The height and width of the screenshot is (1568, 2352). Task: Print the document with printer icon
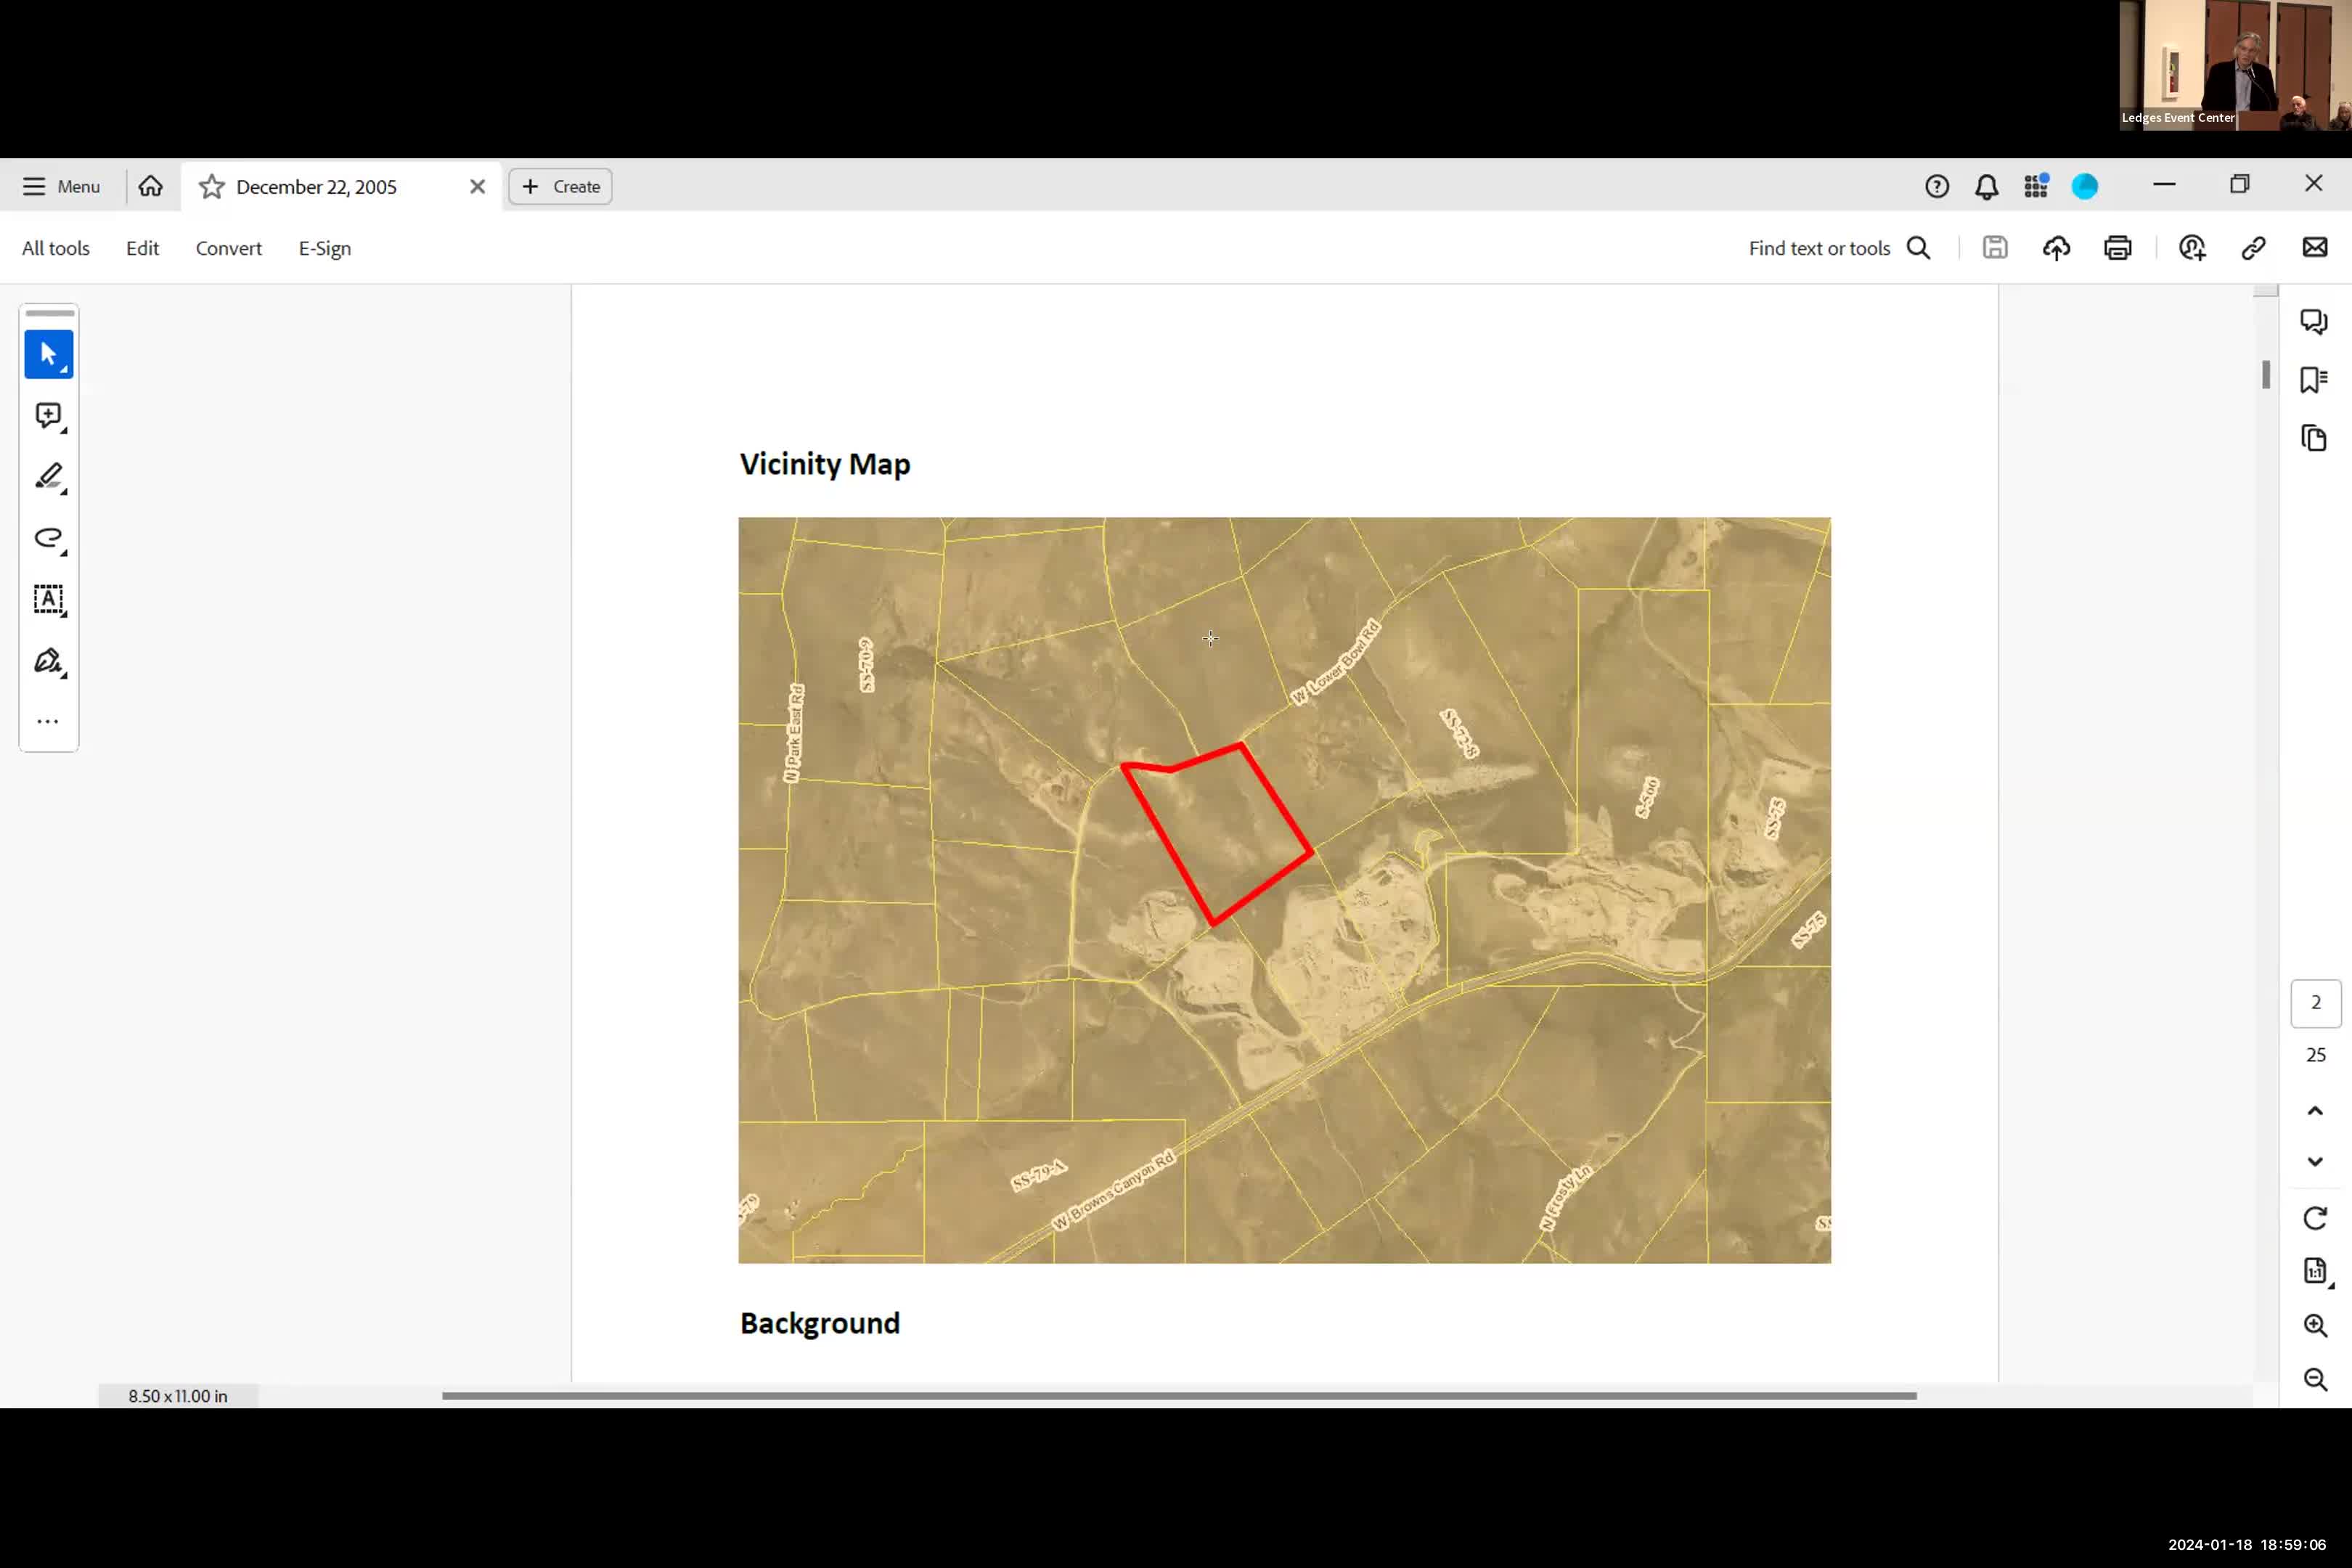2117,248
